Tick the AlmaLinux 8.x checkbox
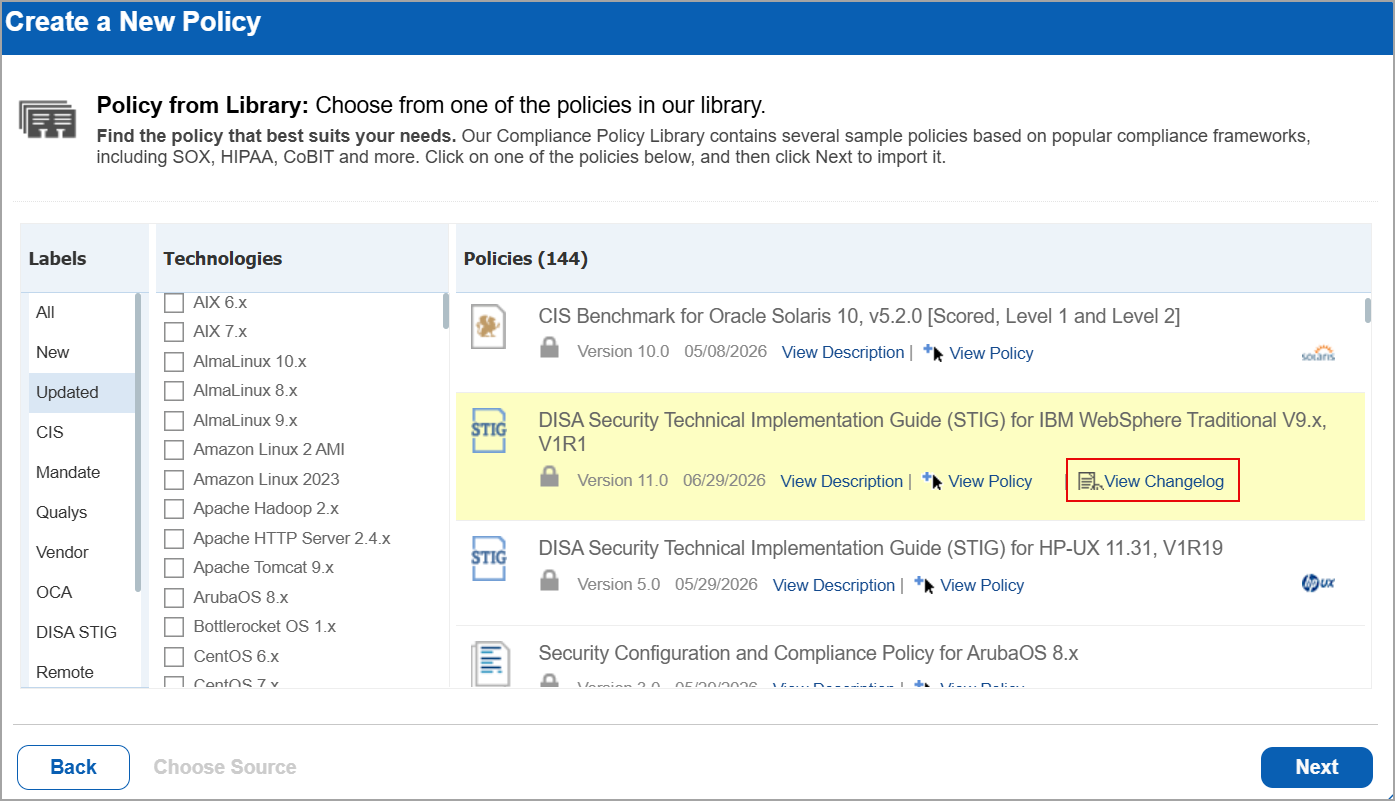Image resolution: width=1395 pixels, height=801 pixels. [x=174, y=390]
